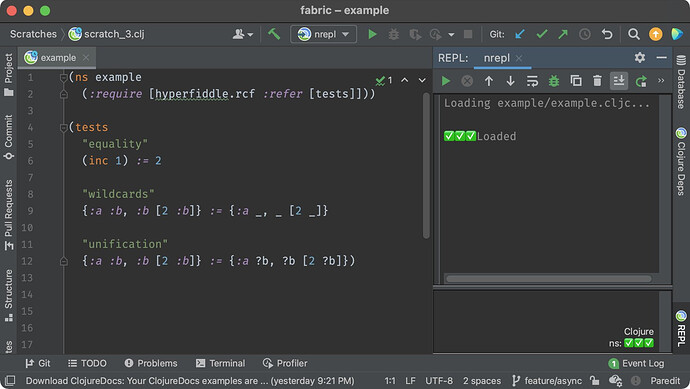
Task: Clear REPL output with trash icon
Action: coord(597,81)
